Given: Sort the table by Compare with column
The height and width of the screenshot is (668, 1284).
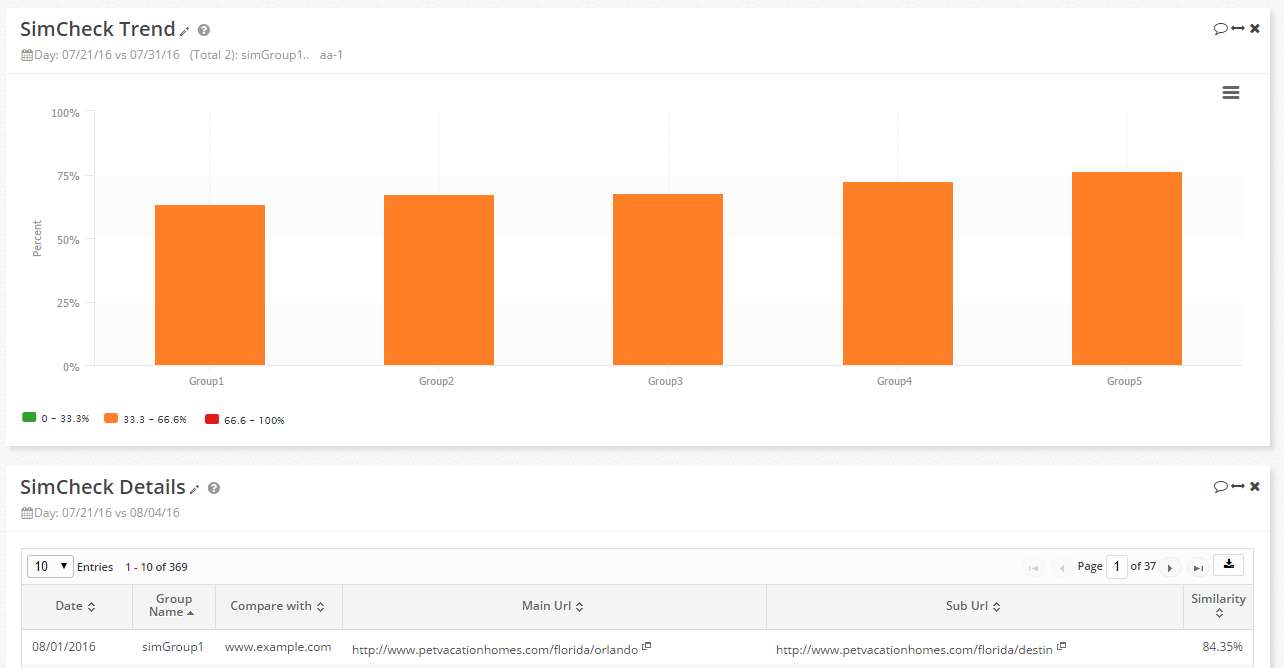Looking at the screenshot, I should [279, 606].
